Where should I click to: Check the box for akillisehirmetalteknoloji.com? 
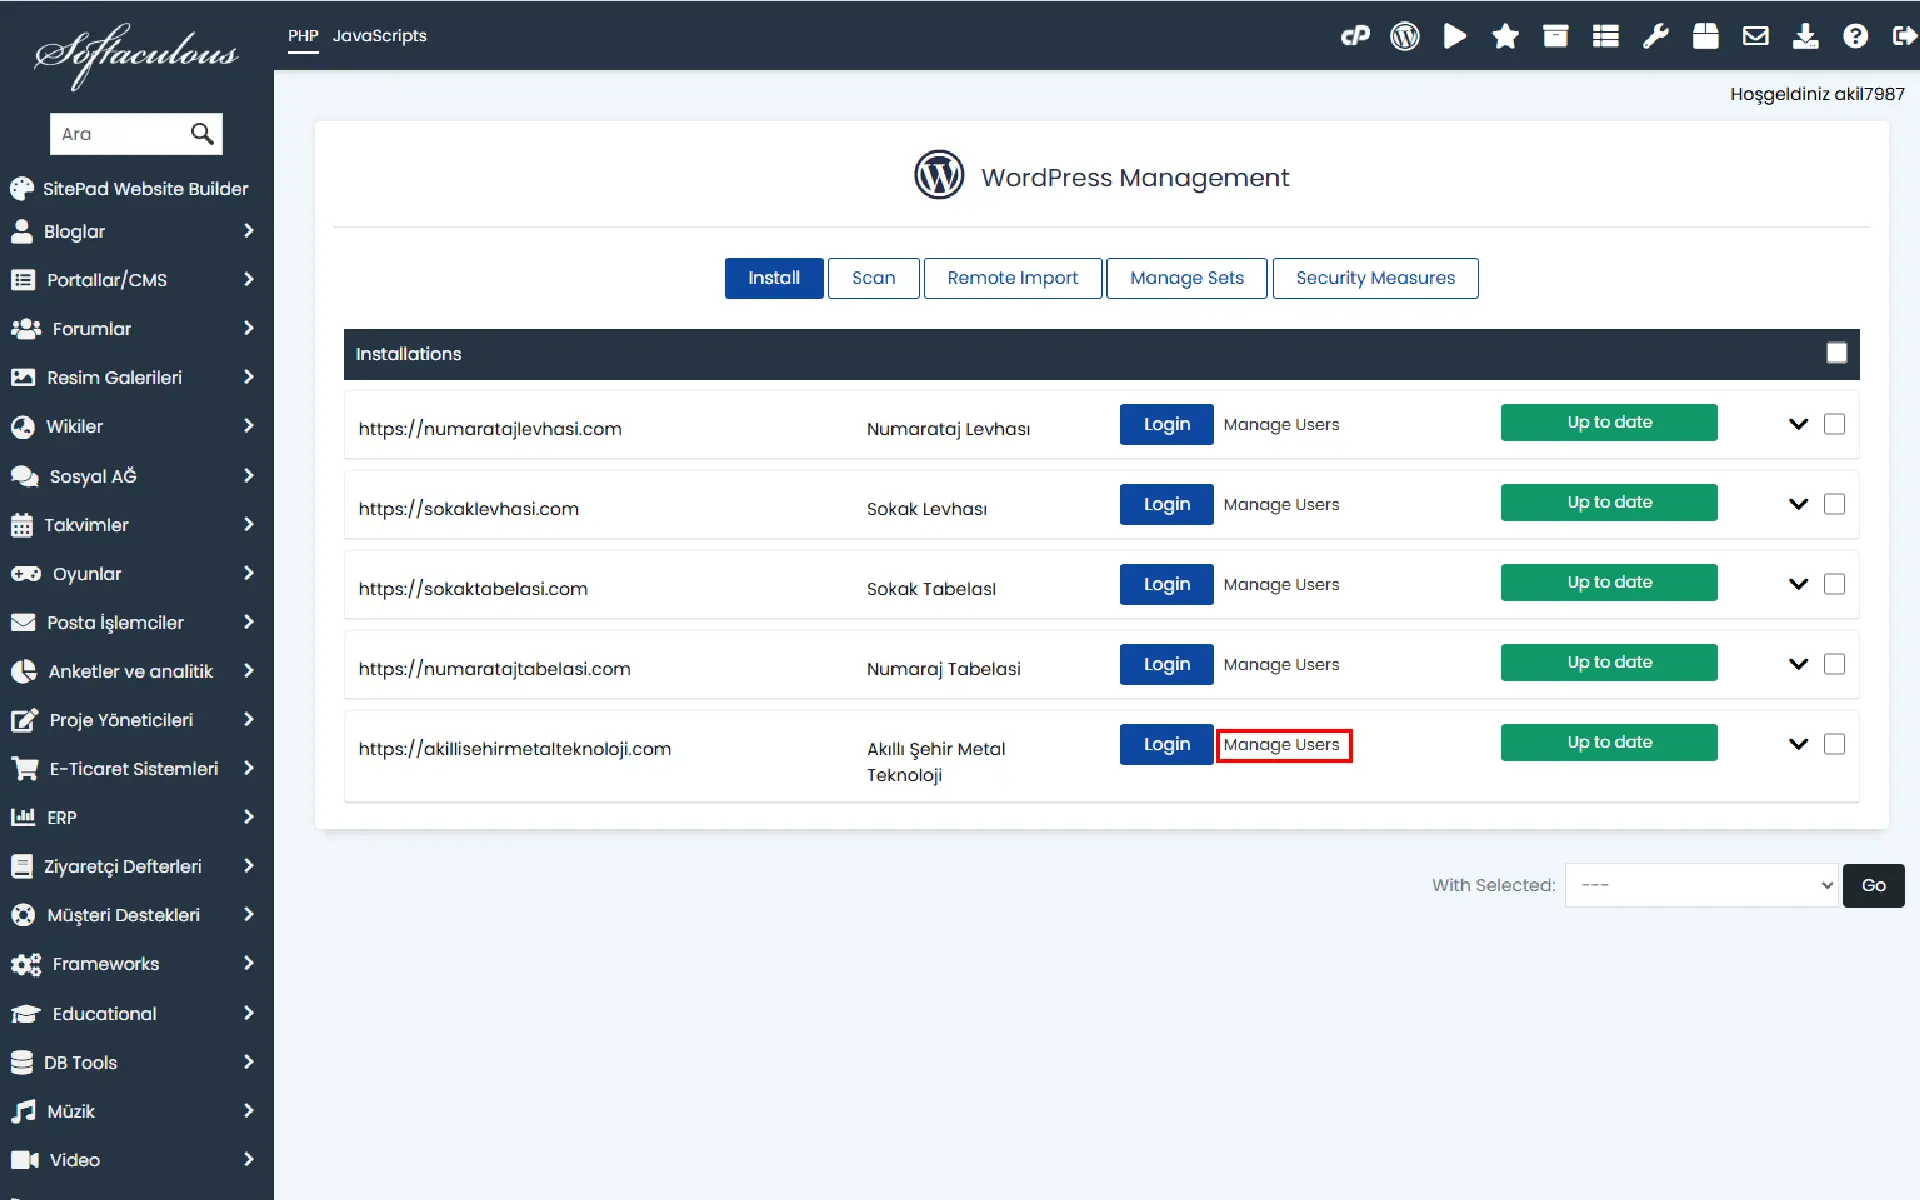[x=1834, y=744]
